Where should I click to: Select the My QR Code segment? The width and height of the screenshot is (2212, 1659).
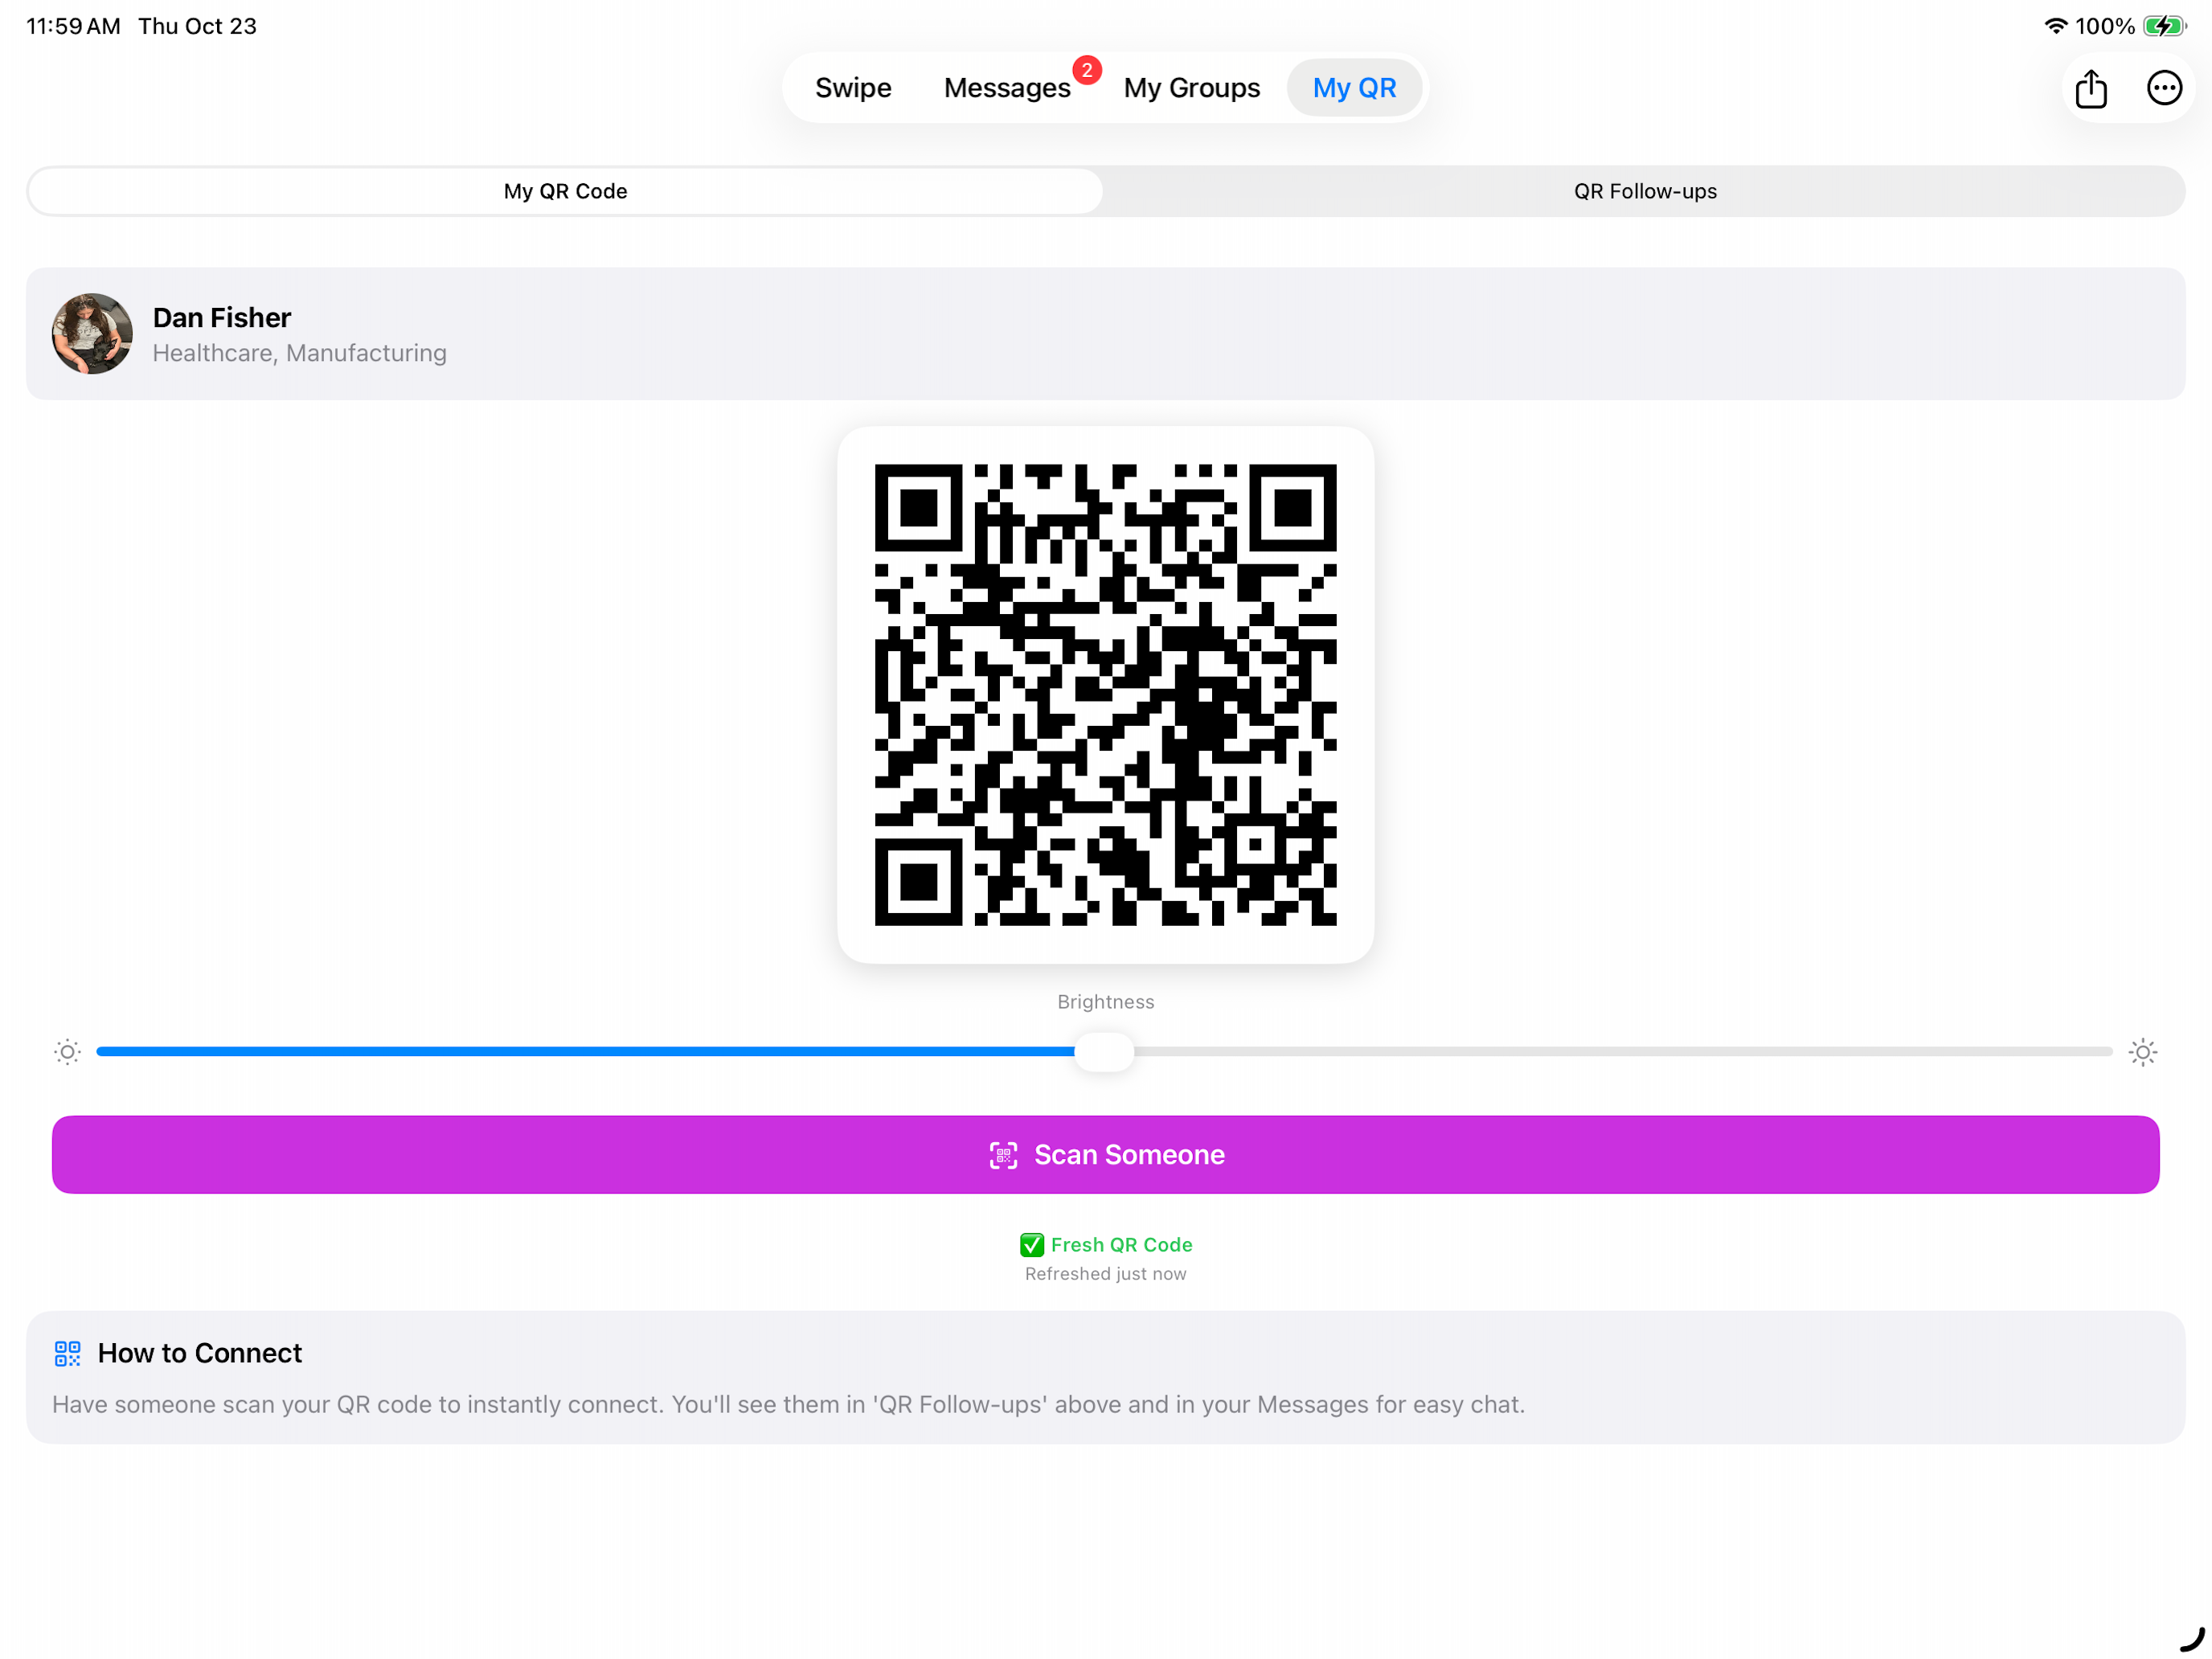click(565, 191)
